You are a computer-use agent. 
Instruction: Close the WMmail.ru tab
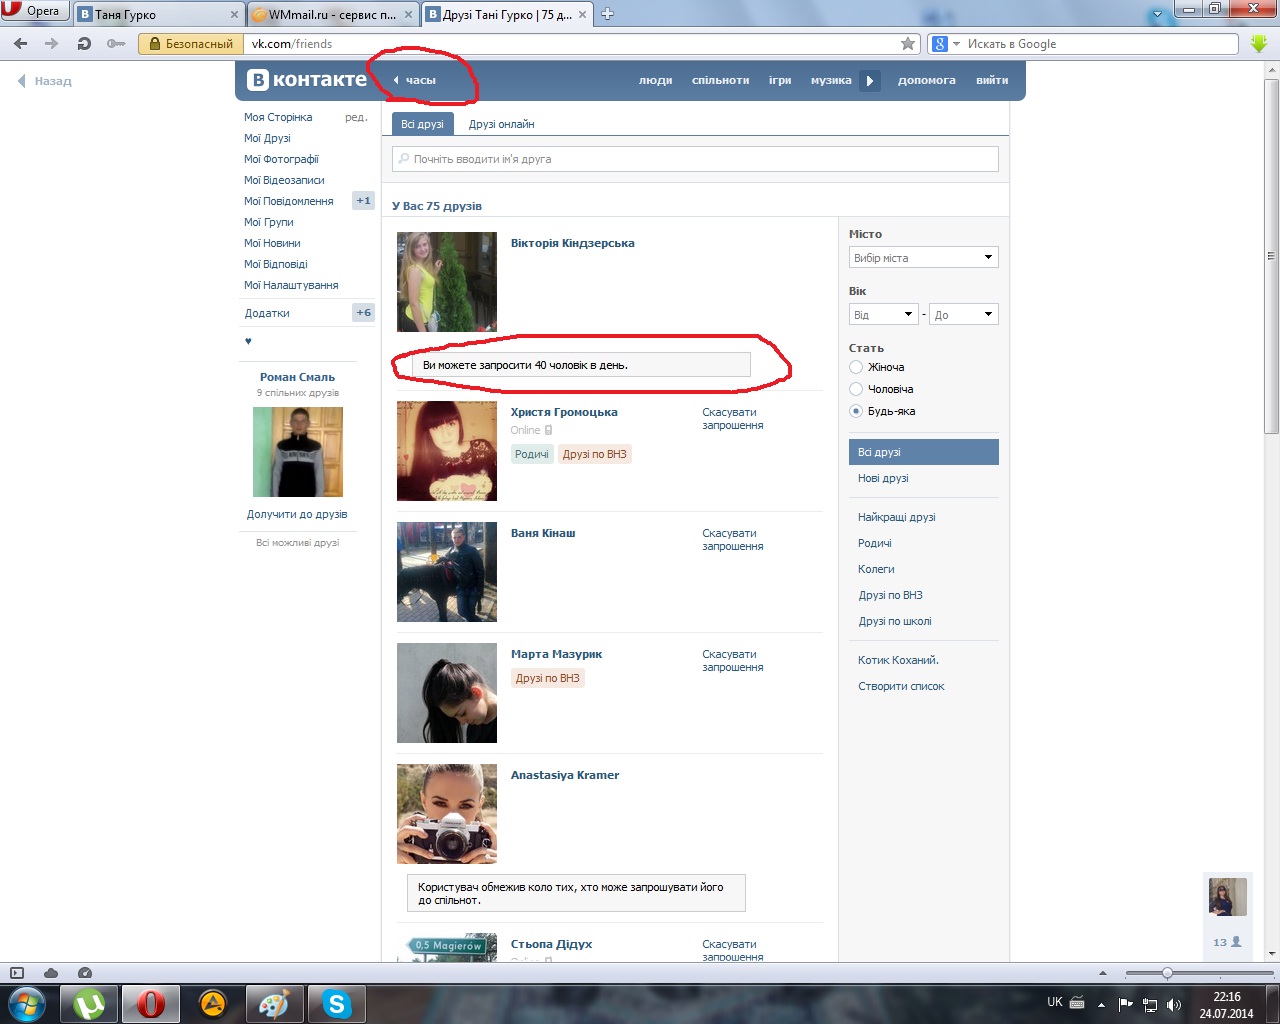(408, 15)
